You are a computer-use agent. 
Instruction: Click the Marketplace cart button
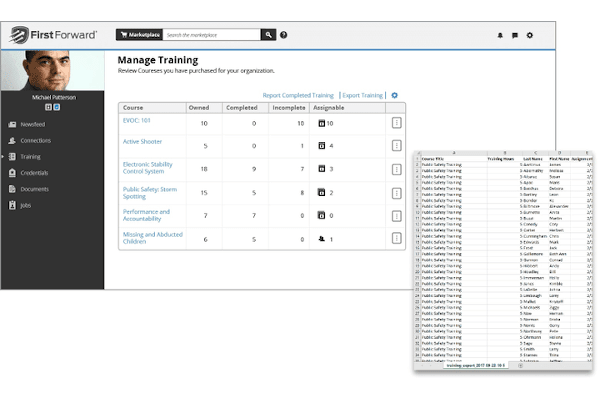138,34
